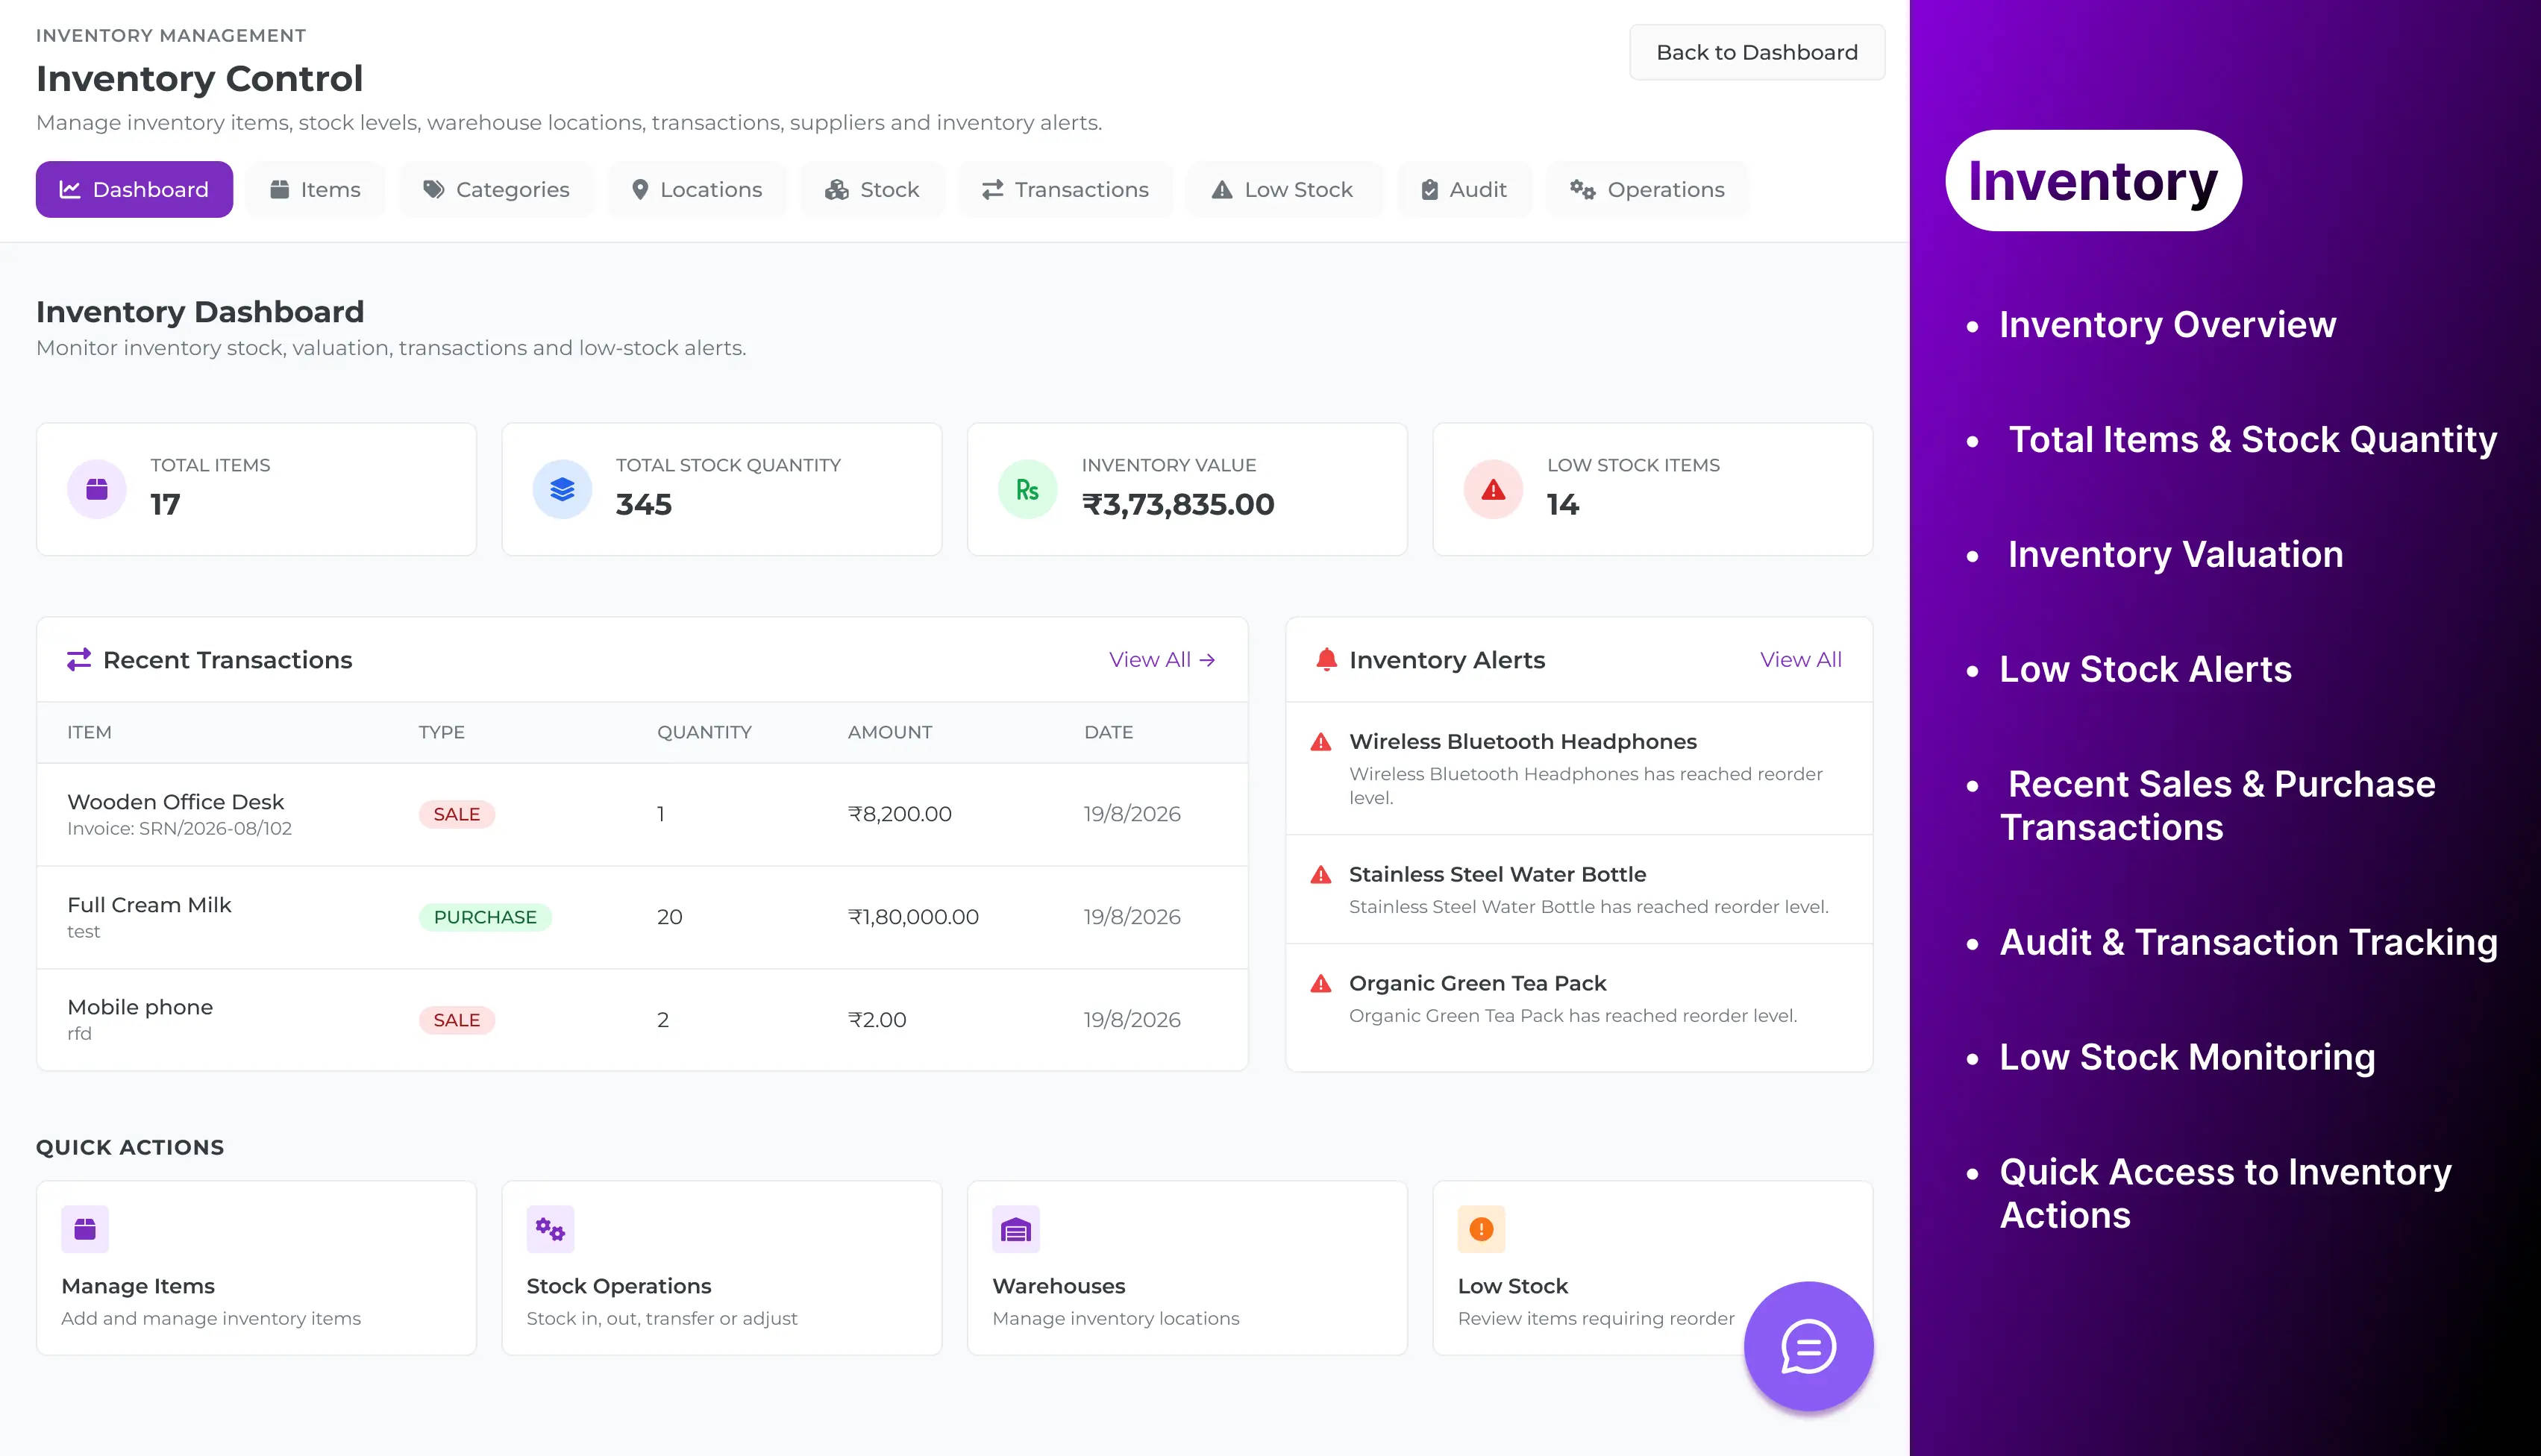Click the ₹3,73,835.00 inventory value
This screenshot has height=1456, width=2541.
point(1178,505)
